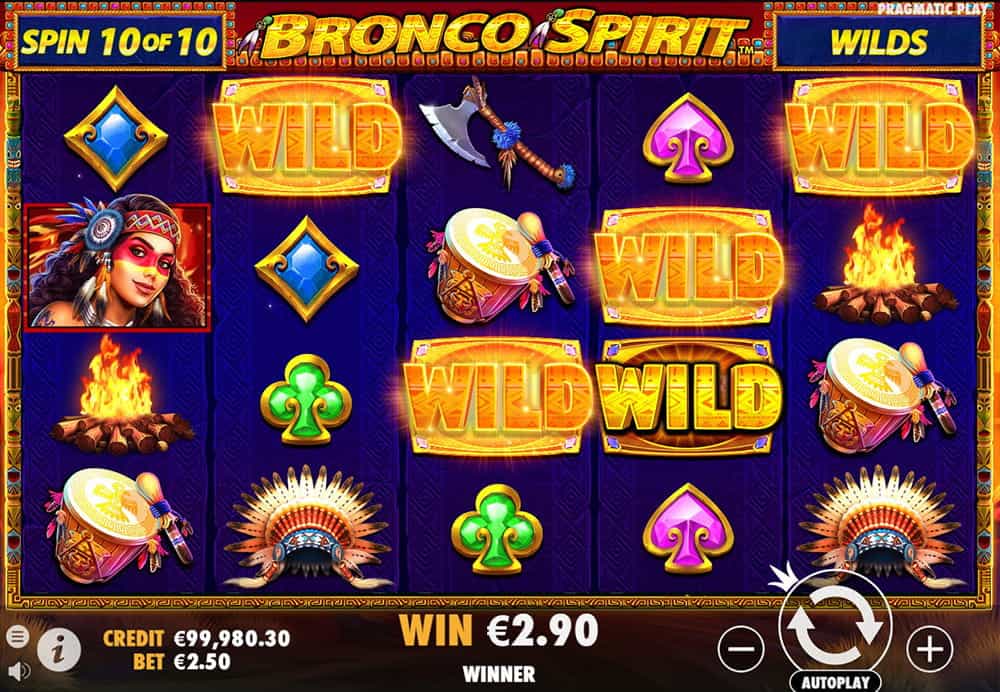1000x692 pixels.
Task: Click the spin button with circular arrows
Action: [835, 626]
